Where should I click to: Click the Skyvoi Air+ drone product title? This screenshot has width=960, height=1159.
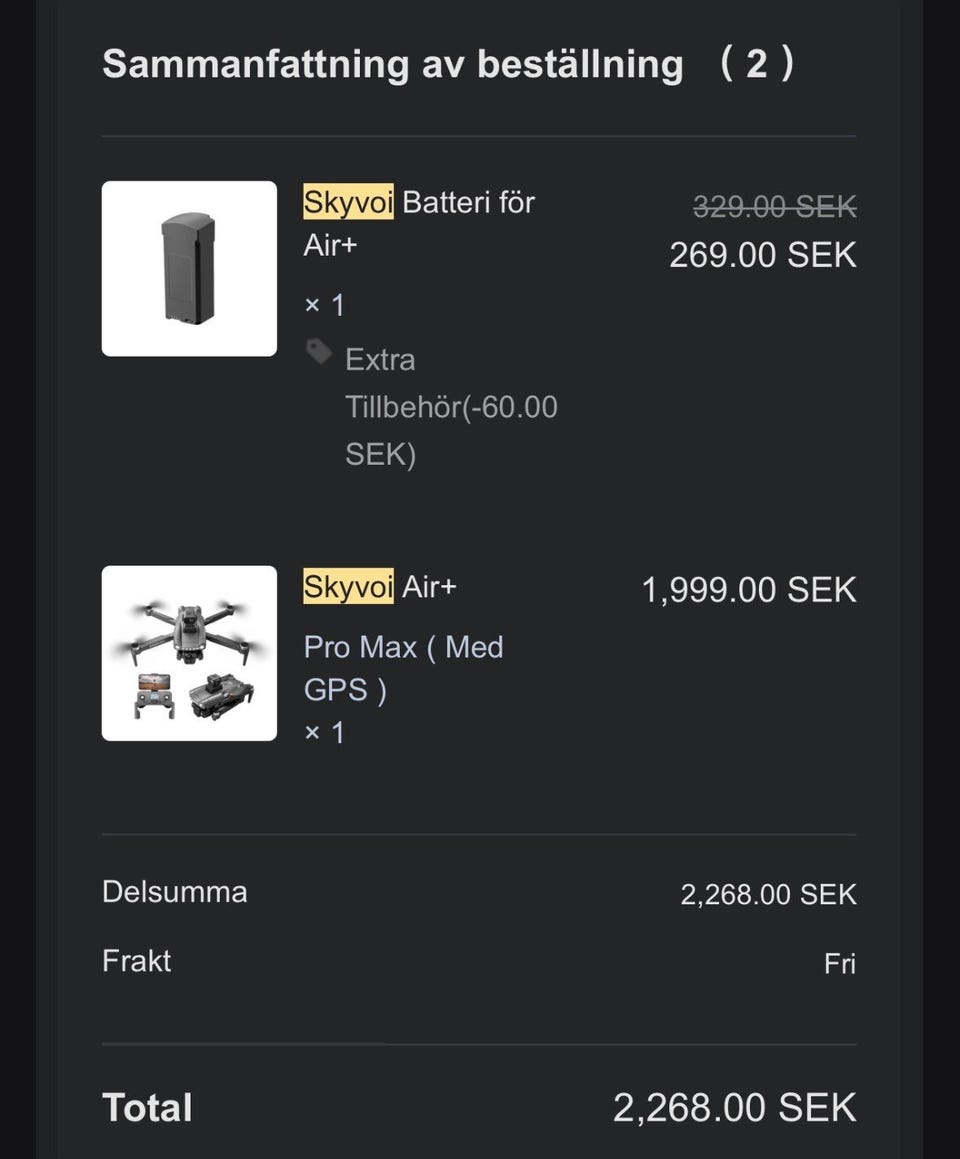(380, 586)
